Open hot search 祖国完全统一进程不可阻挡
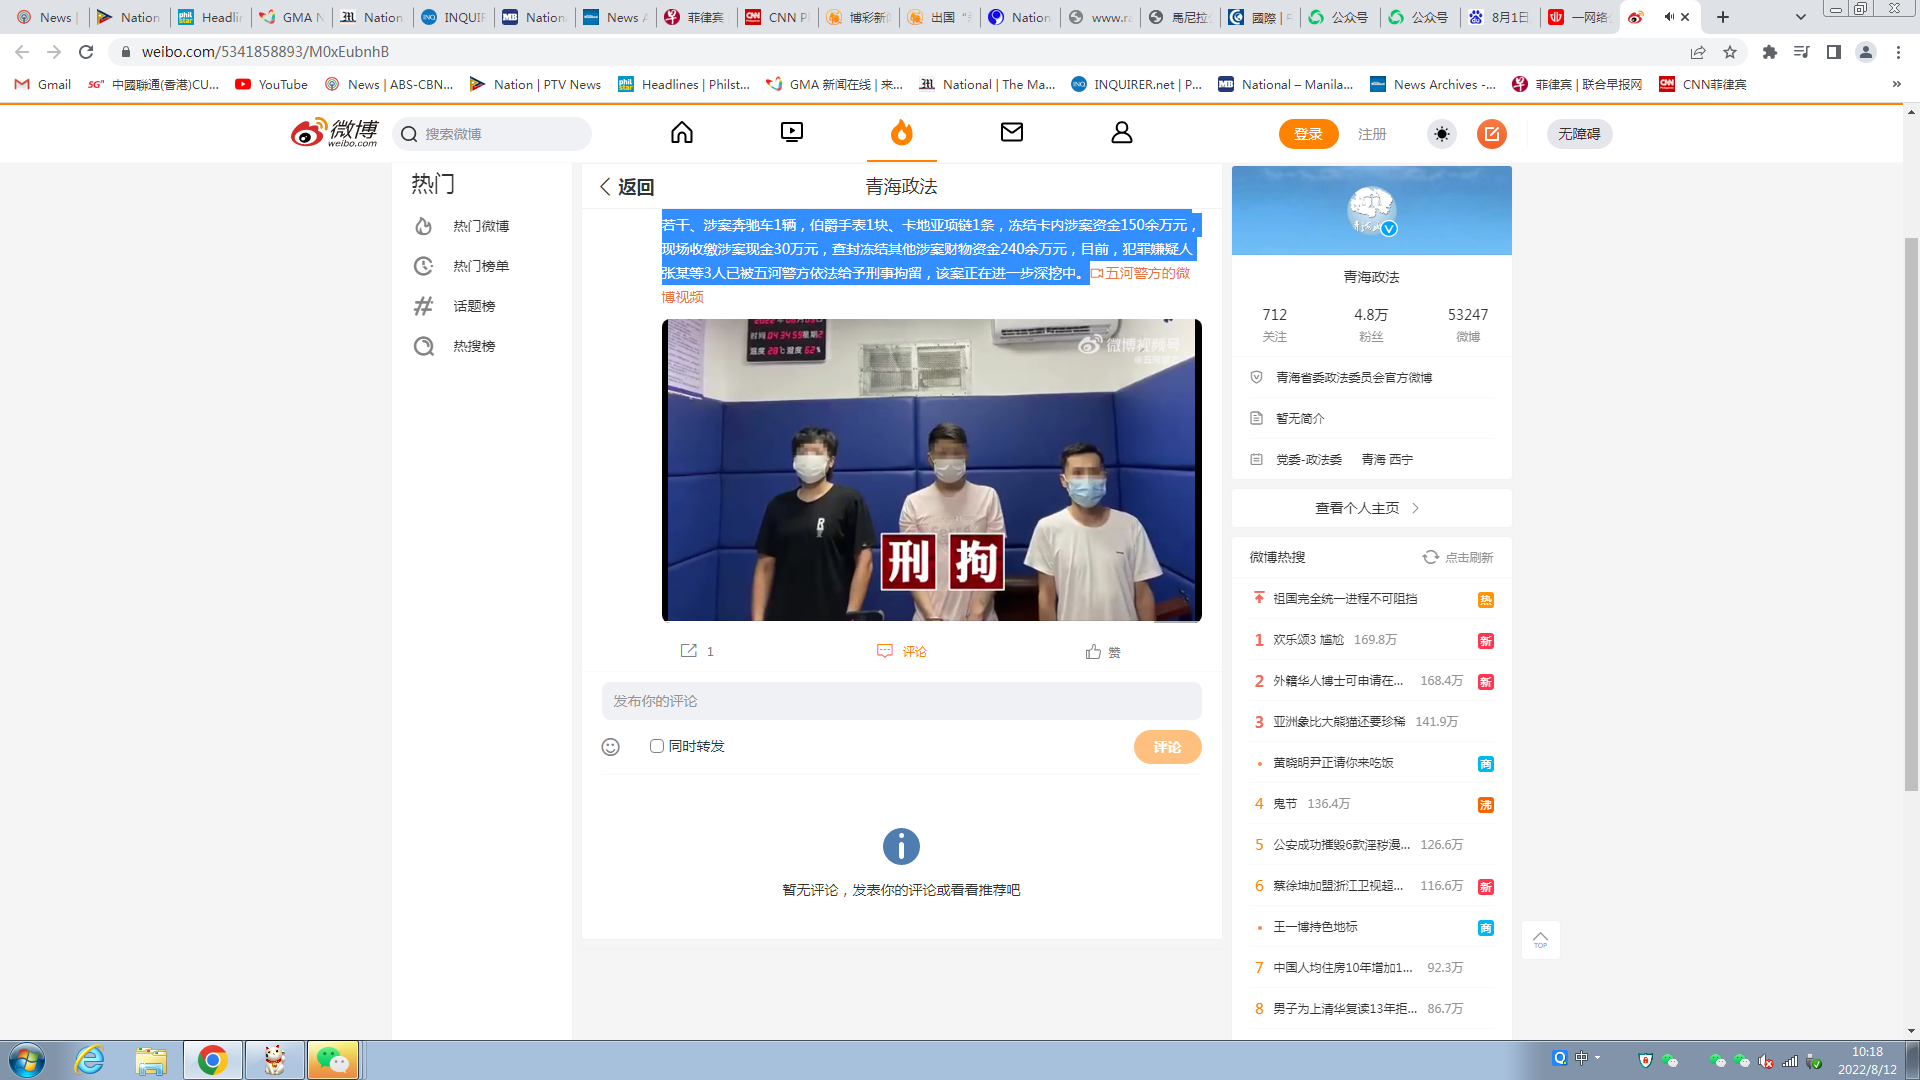The width and height of the screenshot is (1920, 1080). click(1345, 599)
